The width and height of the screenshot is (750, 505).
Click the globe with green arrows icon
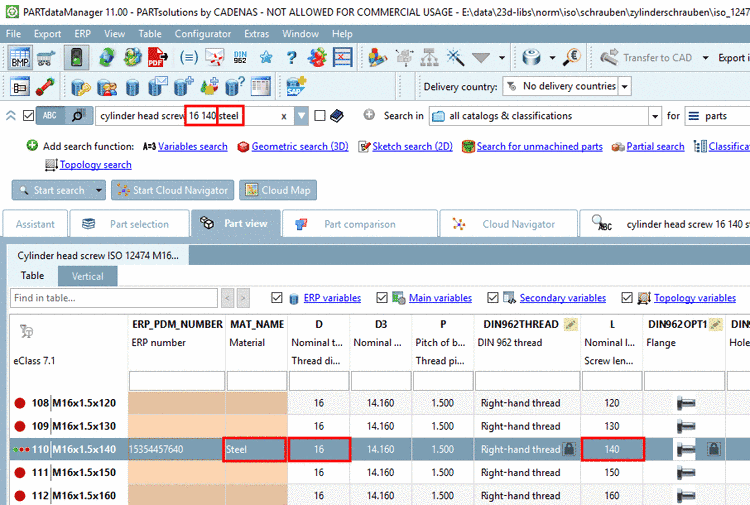coord(107,58)
